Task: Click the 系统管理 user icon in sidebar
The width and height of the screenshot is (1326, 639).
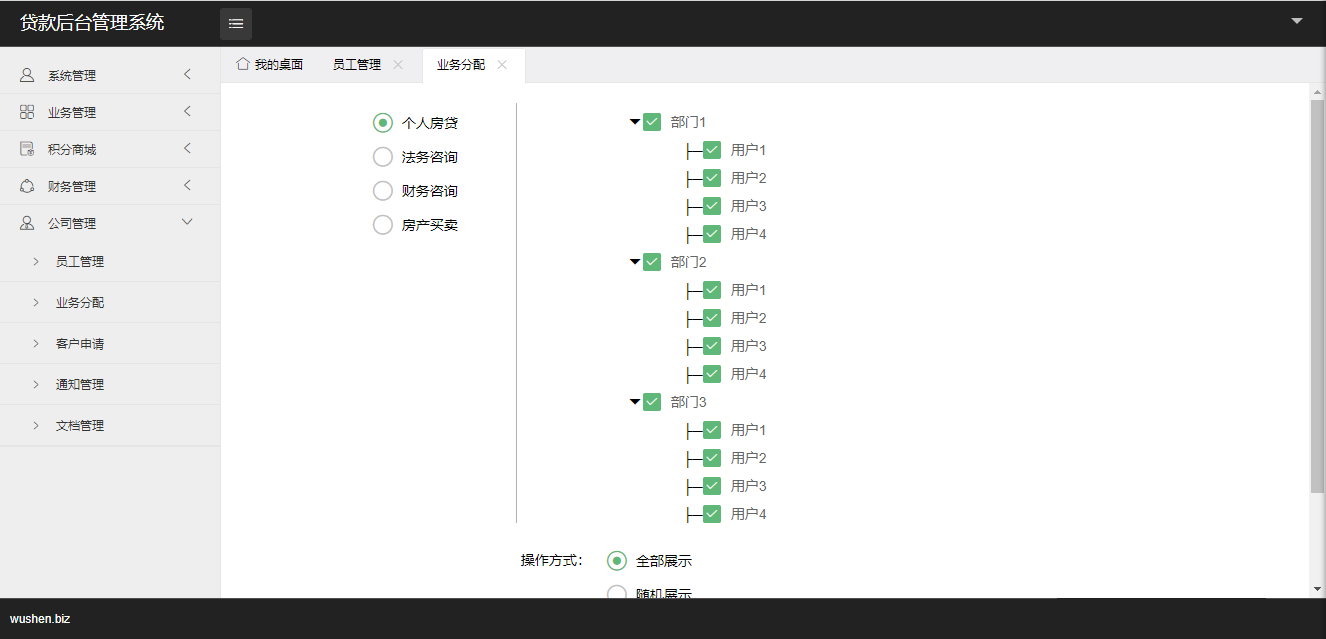Action: tap(27, 75)
